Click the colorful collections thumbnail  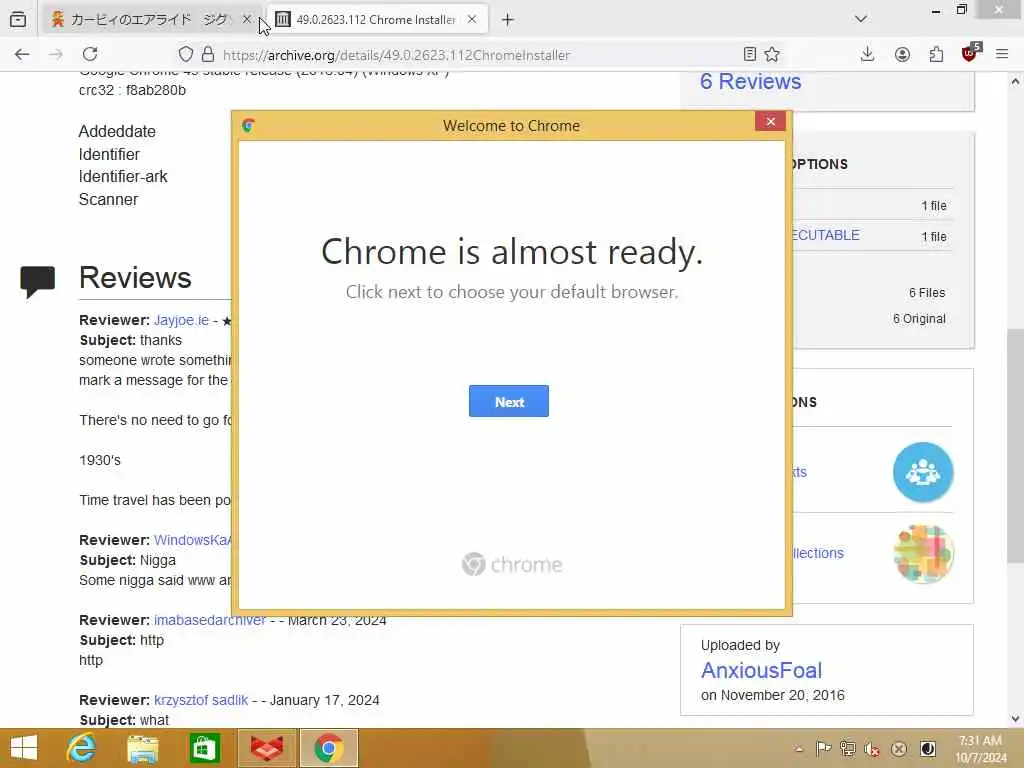pyautogui.click(x=923, y=554)
